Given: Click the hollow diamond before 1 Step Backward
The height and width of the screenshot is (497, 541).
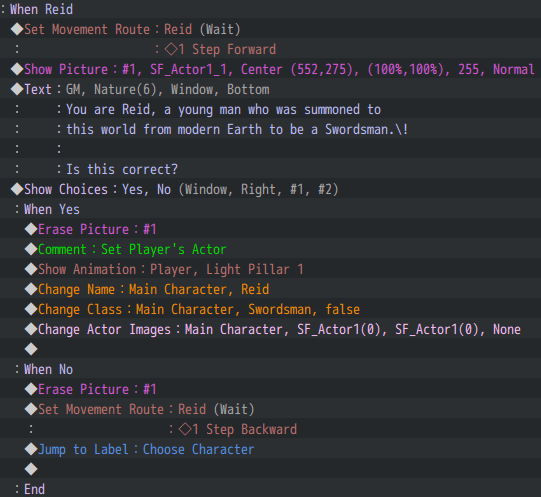Looking at the screenshot, I should point(185,429).
